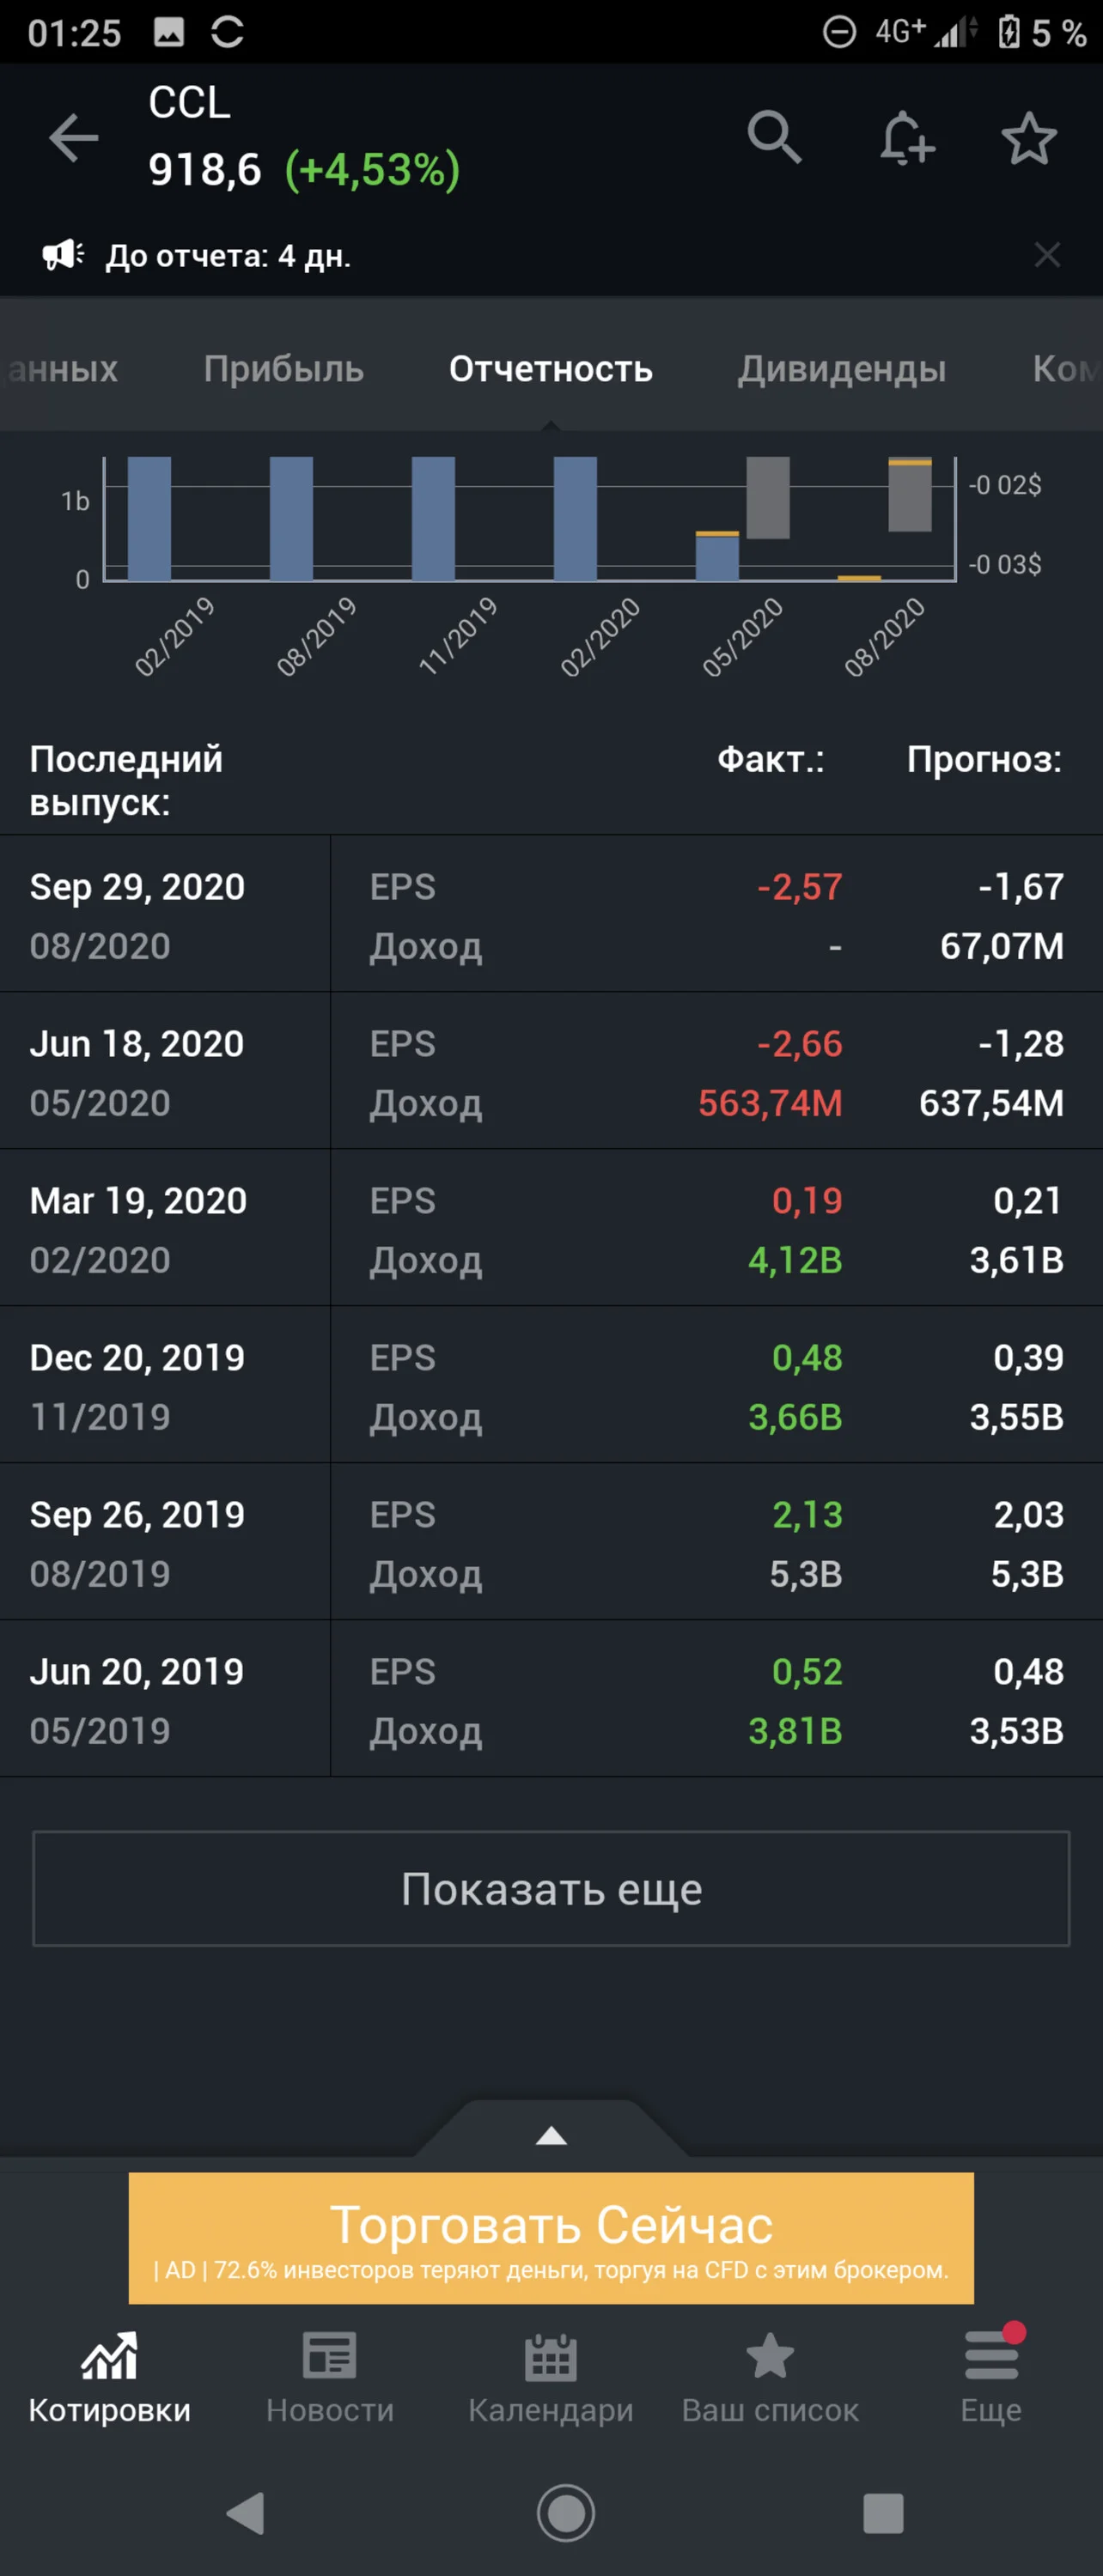Image resolution: width=1103 pixels, height=2576 pixels.
Task: Tap the Android recent apps square
Action: [883, 2513]
